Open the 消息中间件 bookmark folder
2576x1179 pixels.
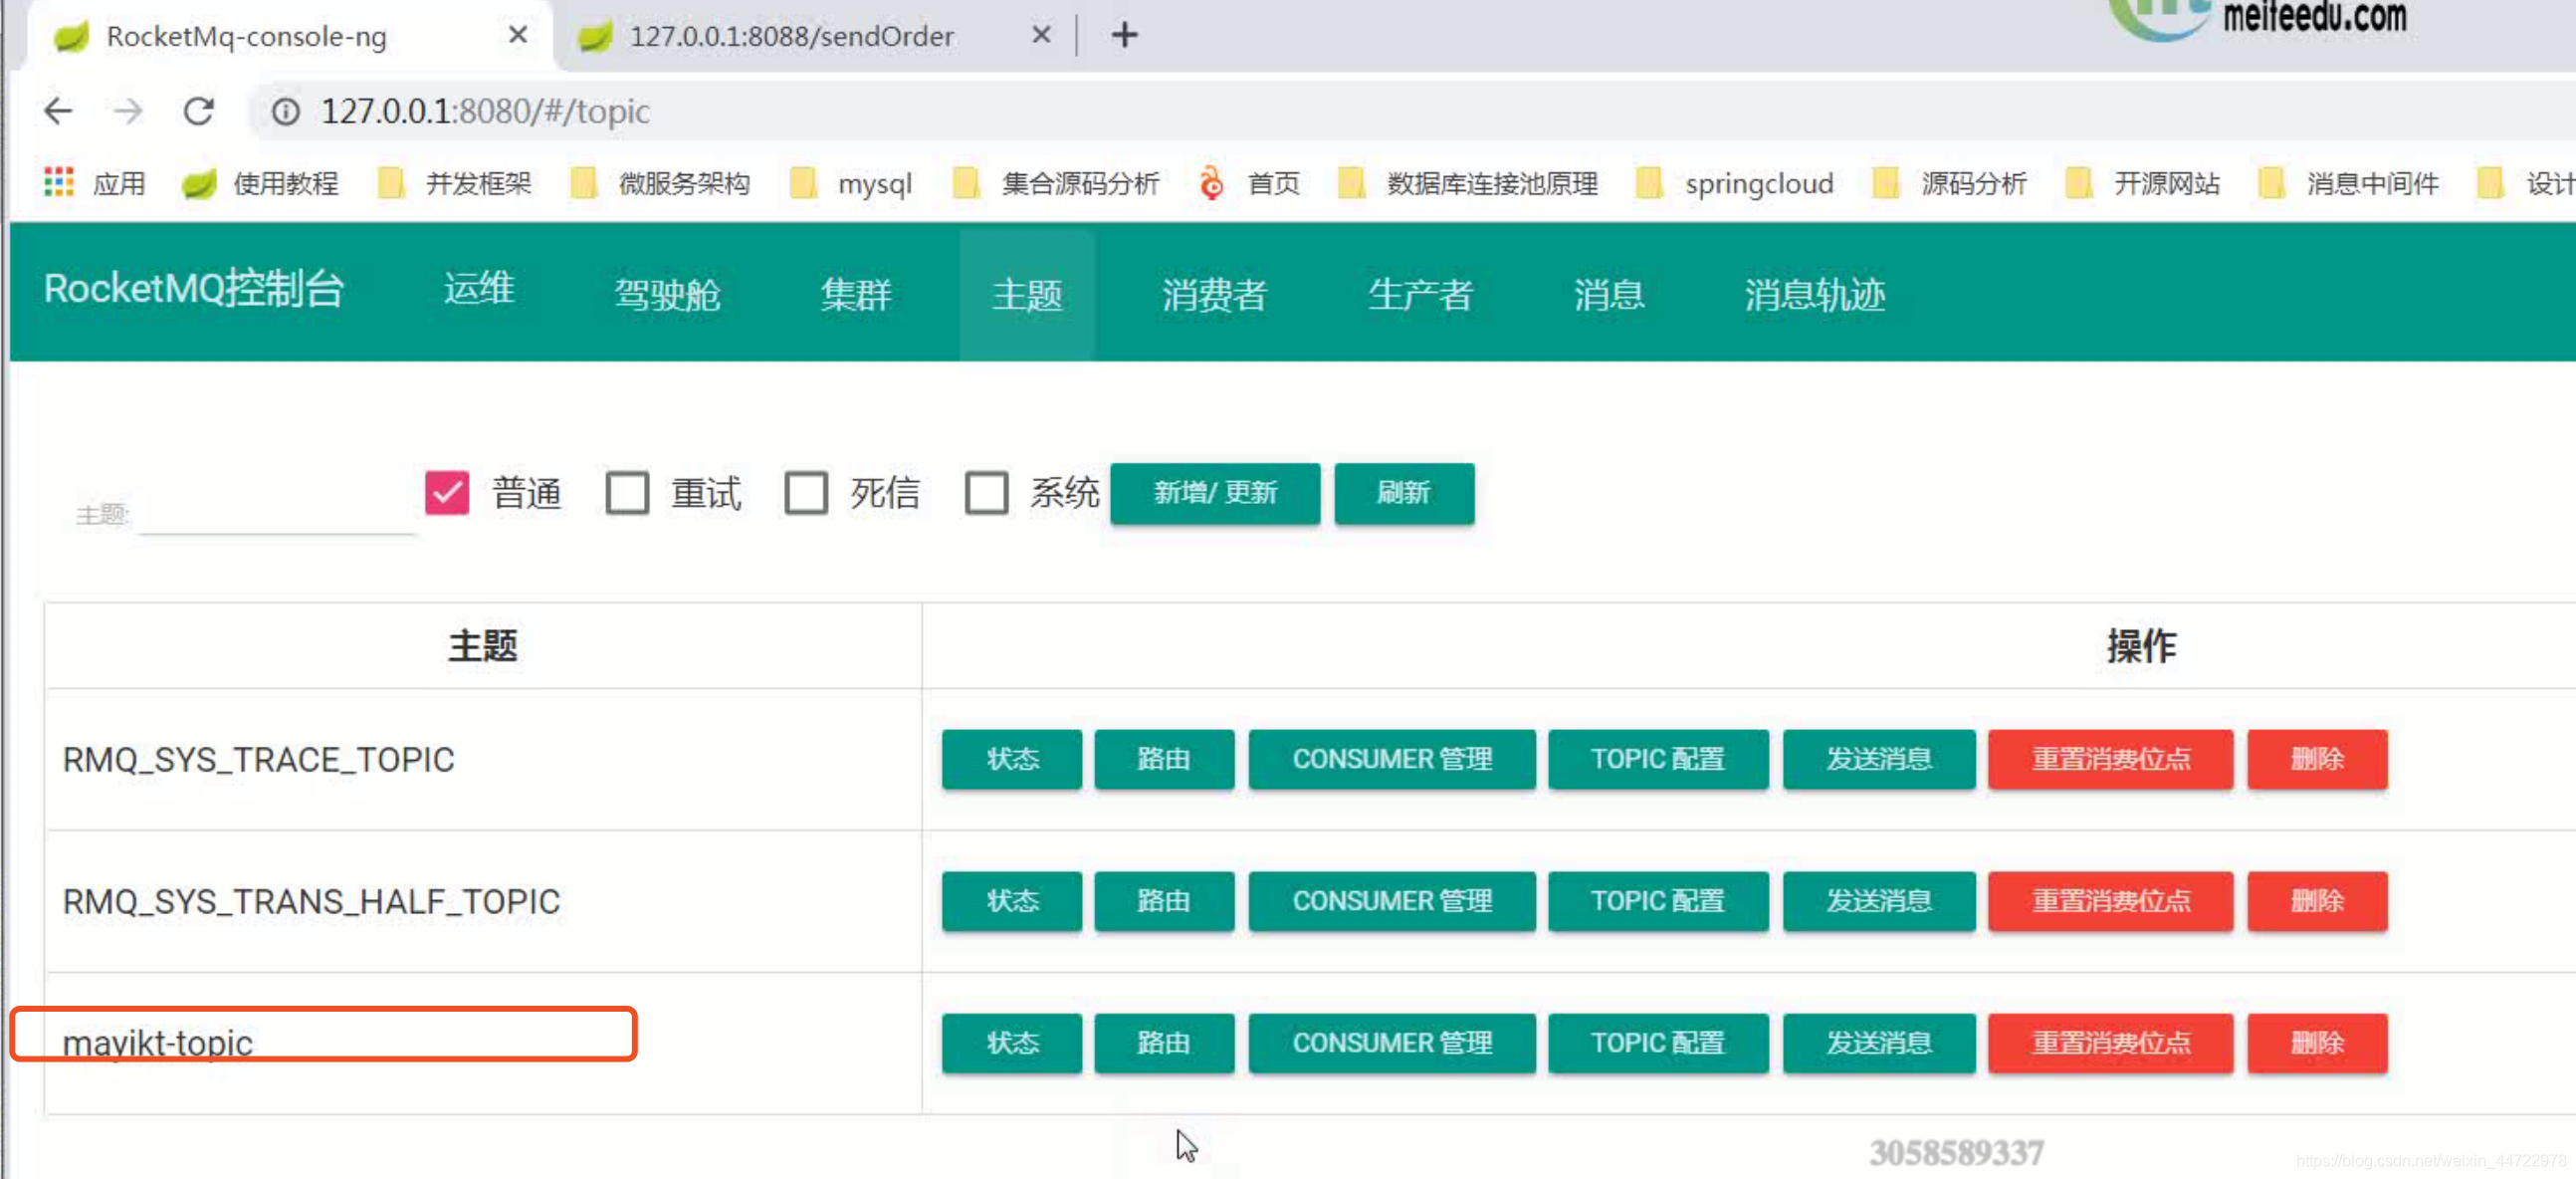(x=2349, y=183)
